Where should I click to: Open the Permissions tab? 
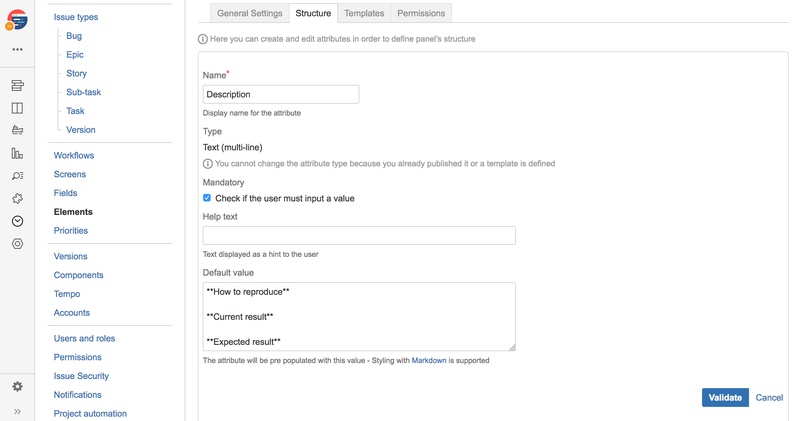421,13
